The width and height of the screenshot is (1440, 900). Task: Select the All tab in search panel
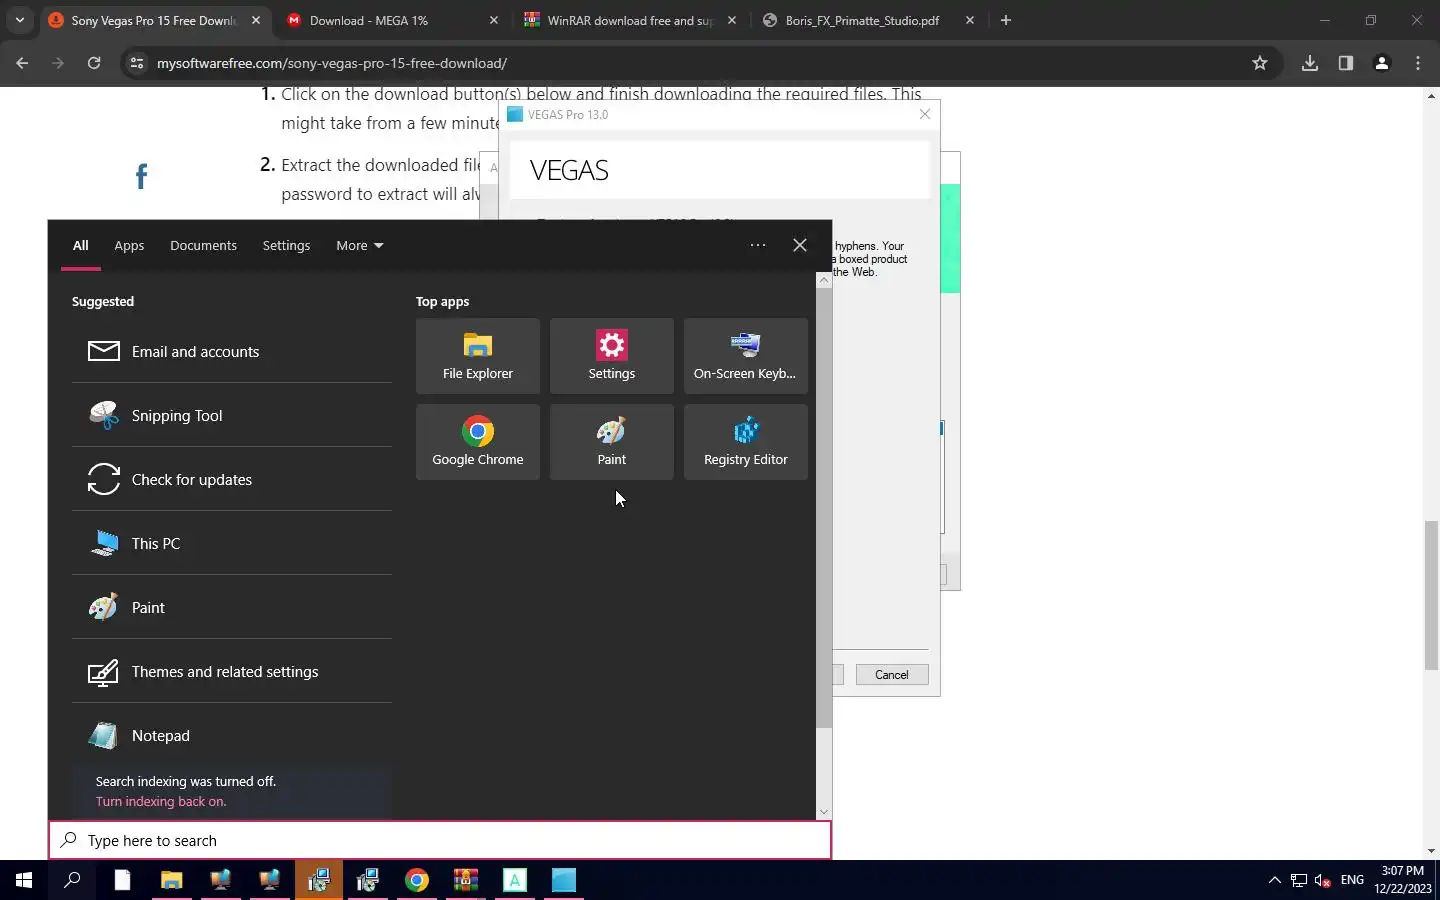tap(81, 245)
